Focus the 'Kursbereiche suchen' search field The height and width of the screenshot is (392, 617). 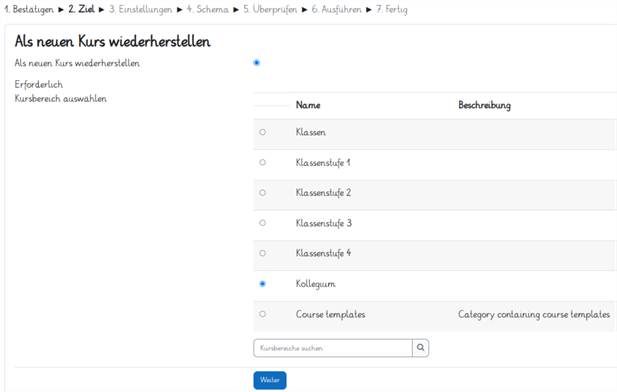click(333, 348)
